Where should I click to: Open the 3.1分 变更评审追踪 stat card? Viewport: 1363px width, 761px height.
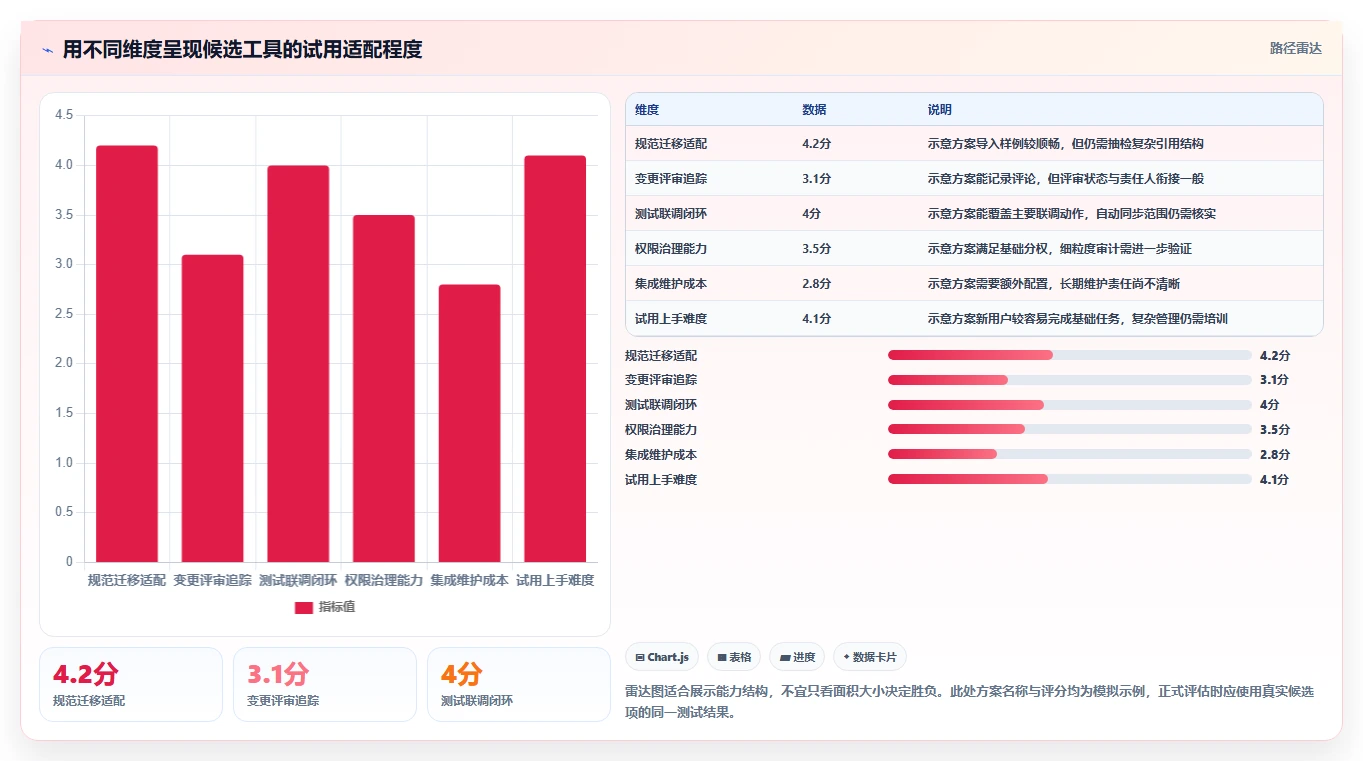pos(325,684)
